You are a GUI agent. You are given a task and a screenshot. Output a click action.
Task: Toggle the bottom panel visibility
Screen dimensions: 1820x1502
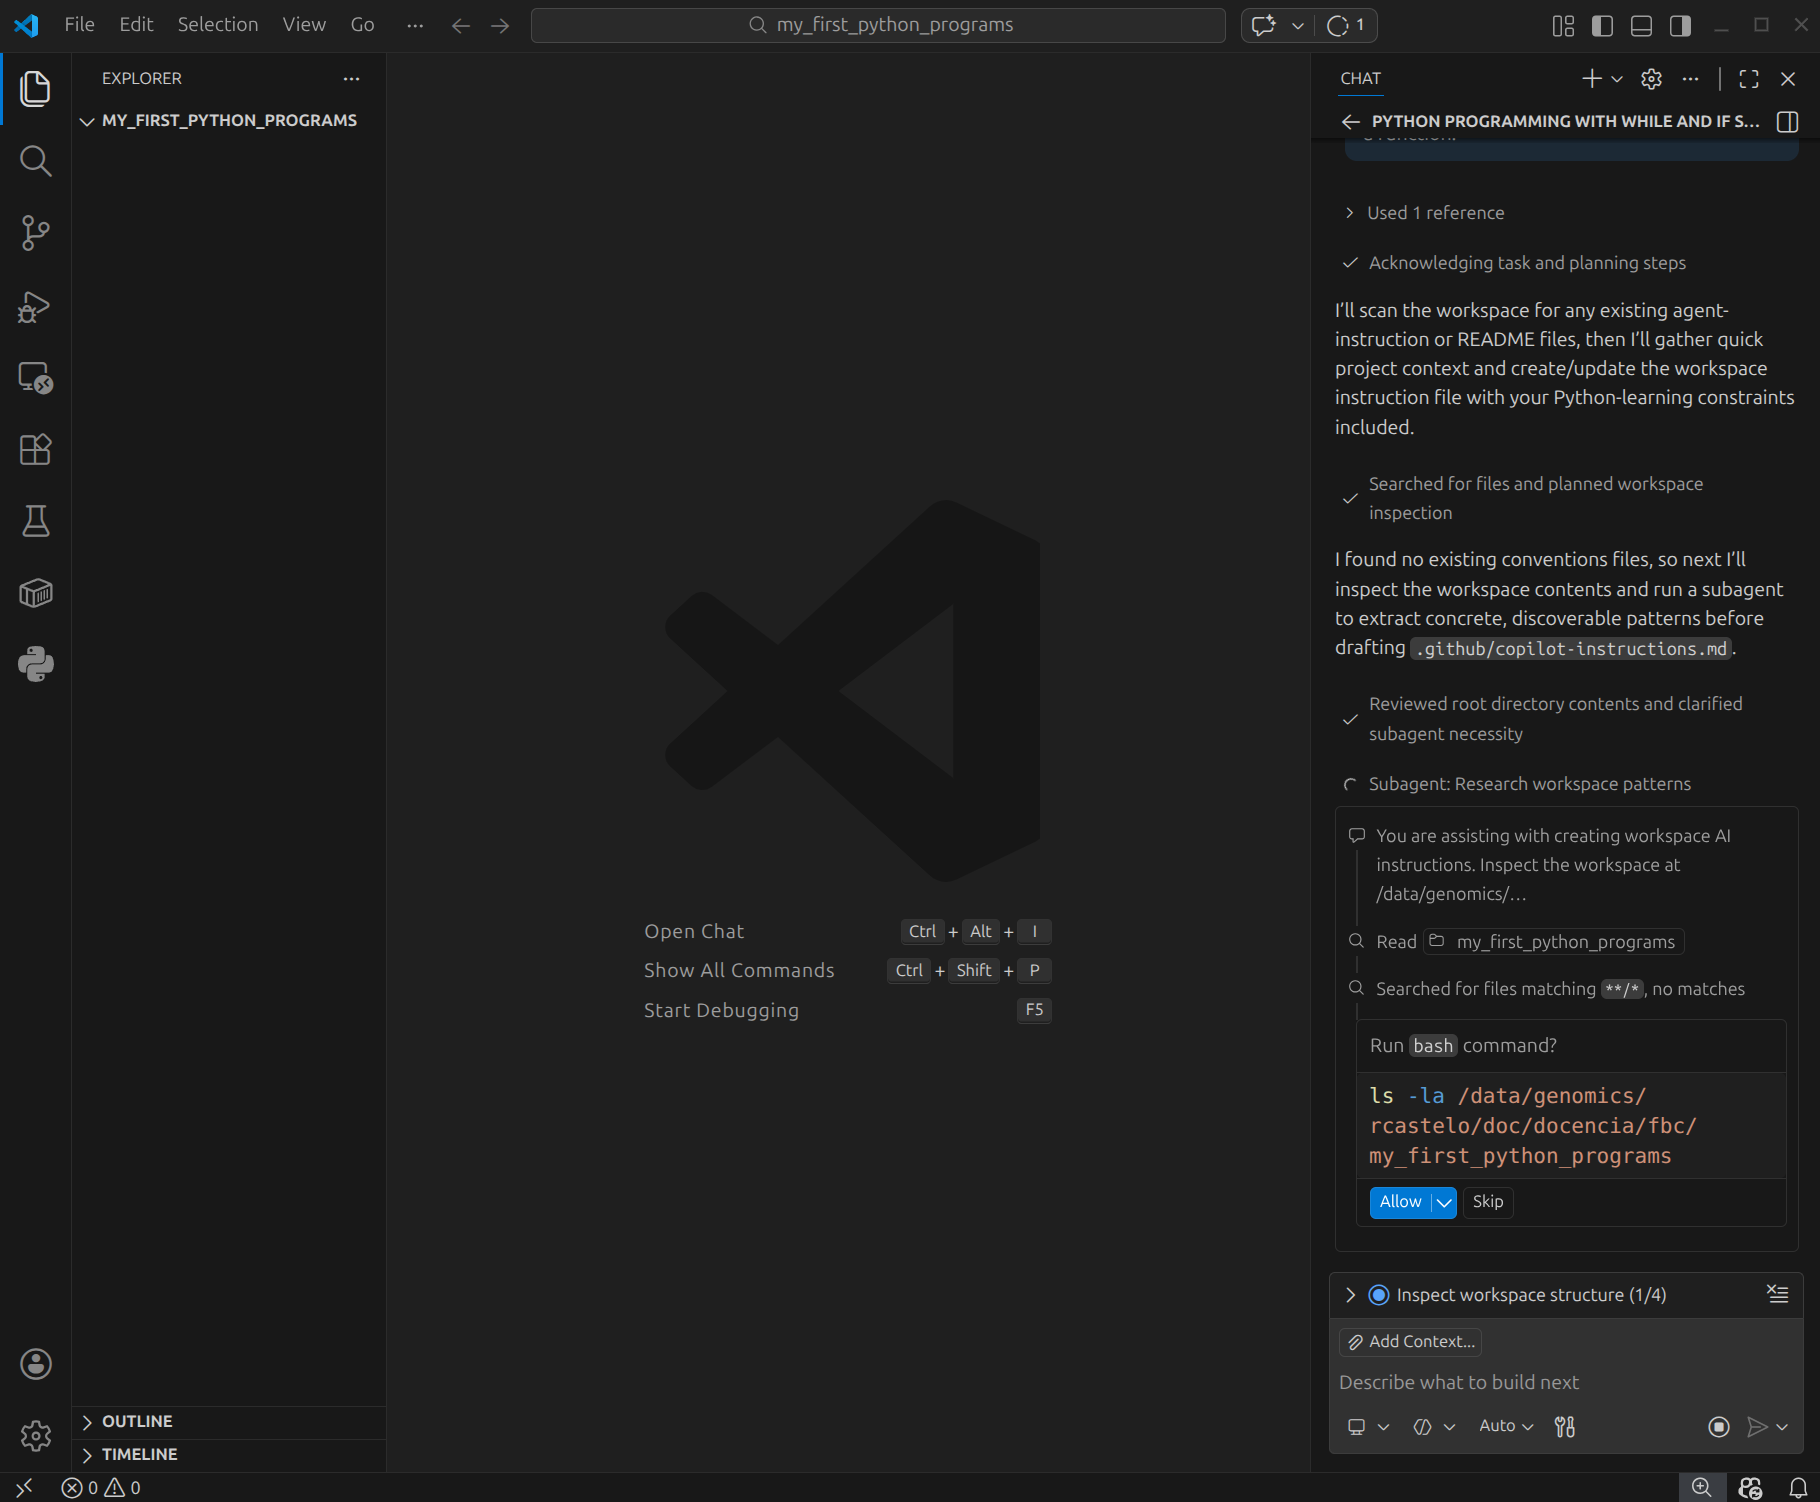(1641, 26)
